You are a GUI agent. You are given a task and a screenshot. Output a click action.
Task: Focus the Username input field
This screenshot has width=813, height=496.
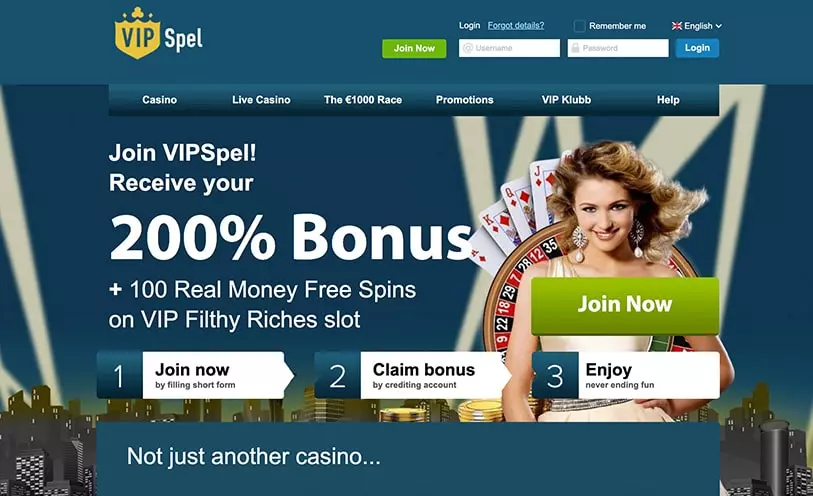coord(509,48)
